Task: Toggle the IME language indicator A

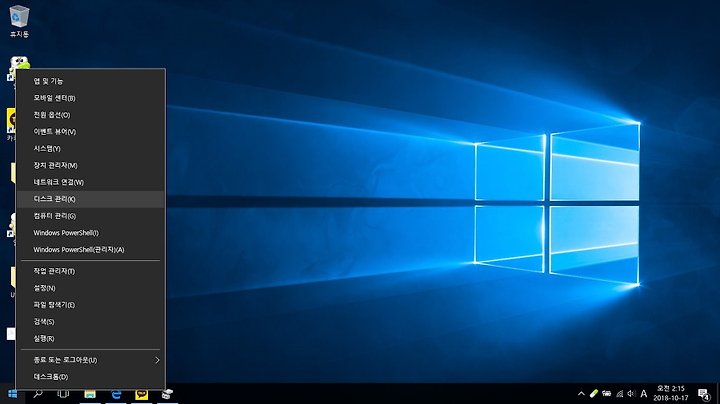Action: [x=644, y=394]
